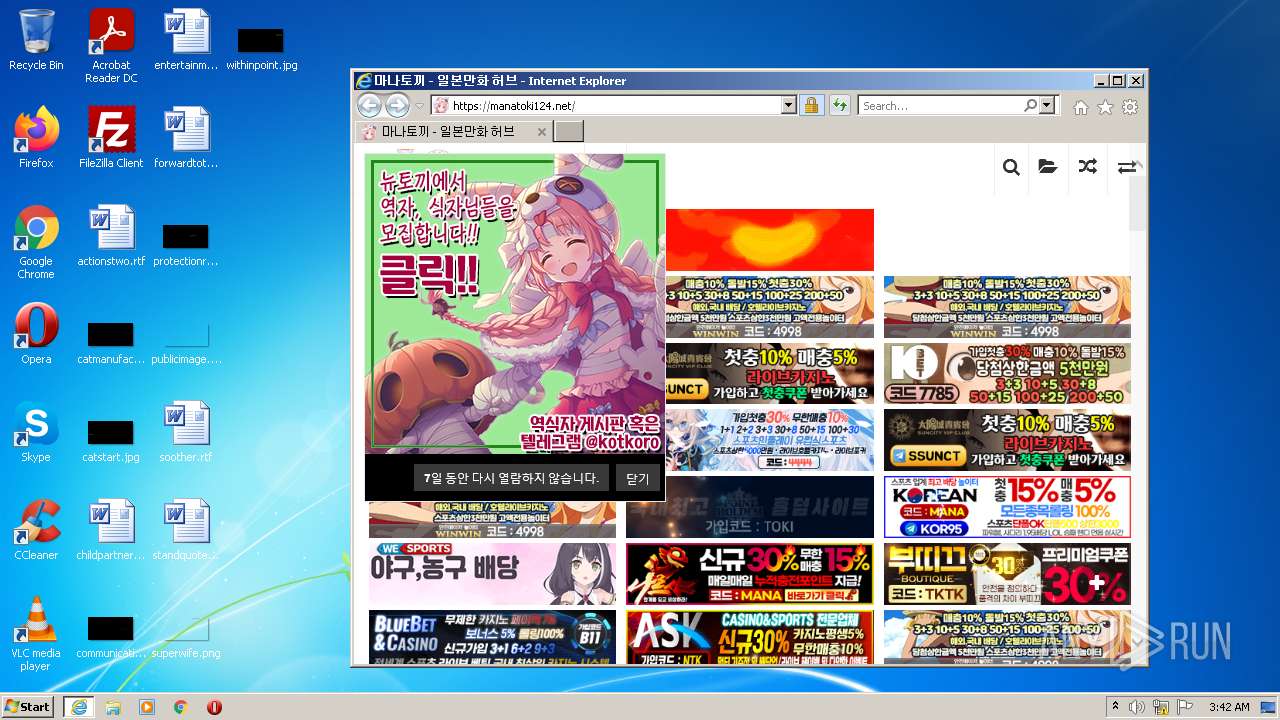Viewport: 1280px width, 720px height.
Task: Click the IE Forward navigation arrow
Action: (x=397, y=105)
